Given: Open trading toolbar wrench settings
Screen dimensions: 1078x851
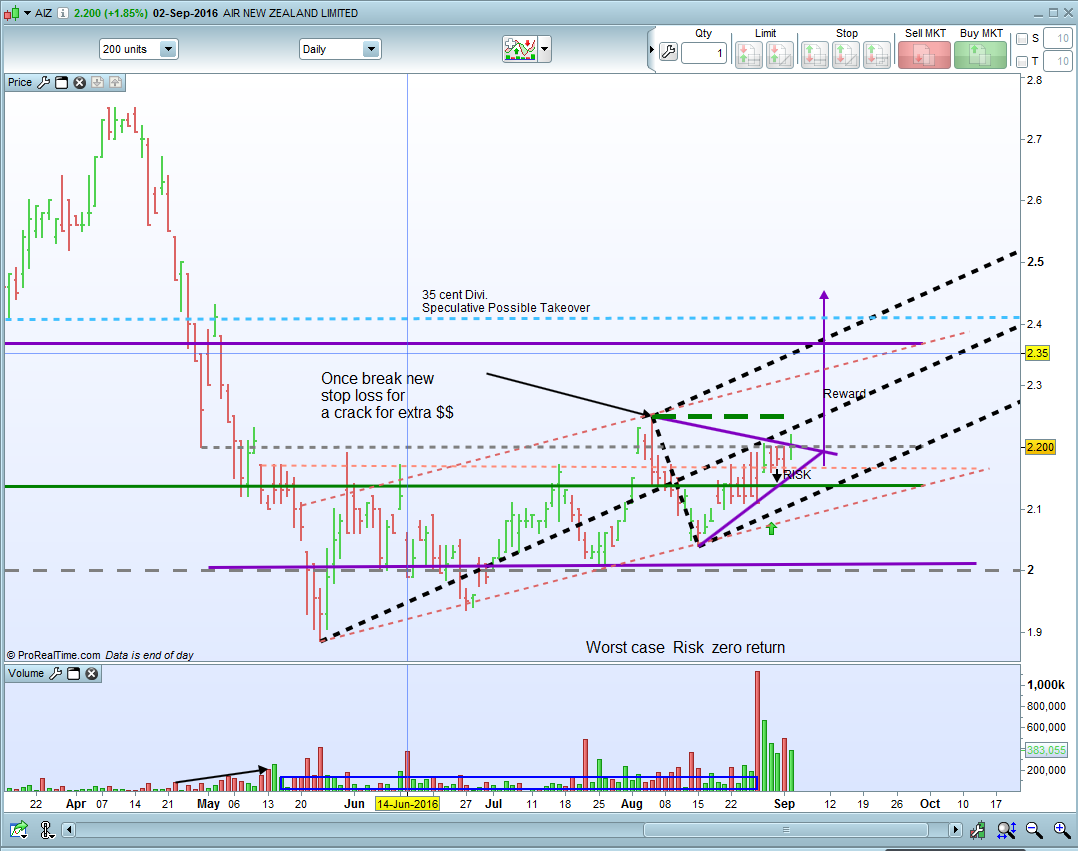Looking at the screenshot, I should coord(668,52).
